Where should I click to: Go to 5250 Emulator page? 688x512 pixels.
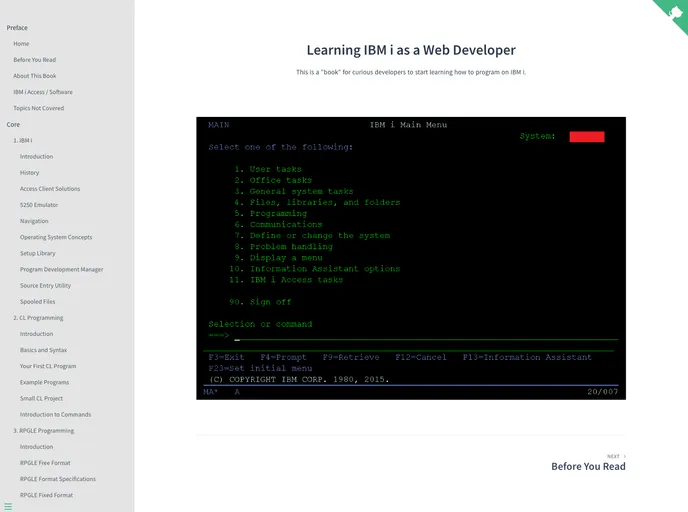[39, 205]
